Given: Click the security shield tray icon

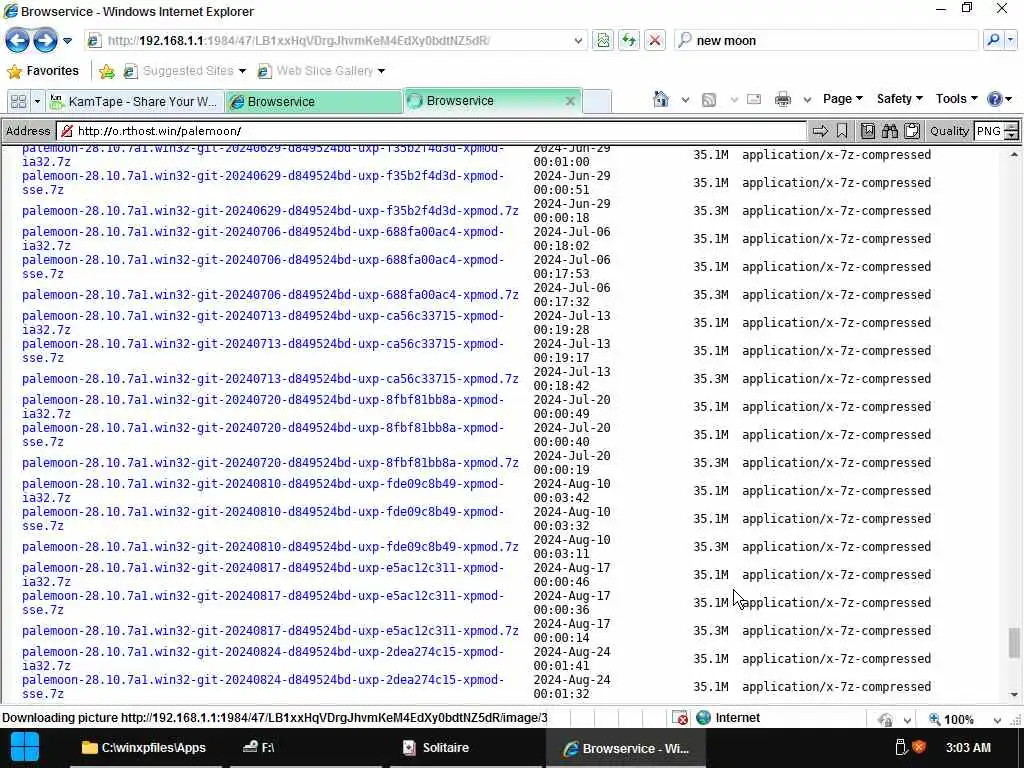Looking at the screenshot, I should tap(920, 748).
